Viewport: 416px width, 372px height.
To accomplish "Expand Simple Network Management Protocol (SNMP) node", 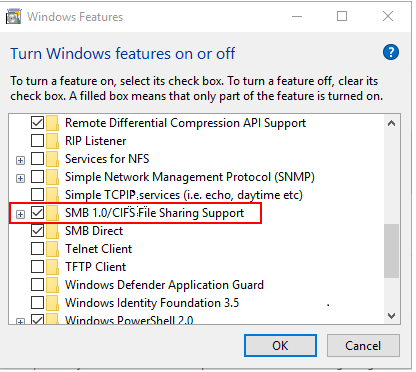I will pyautogui.click(x=20, y=178).
